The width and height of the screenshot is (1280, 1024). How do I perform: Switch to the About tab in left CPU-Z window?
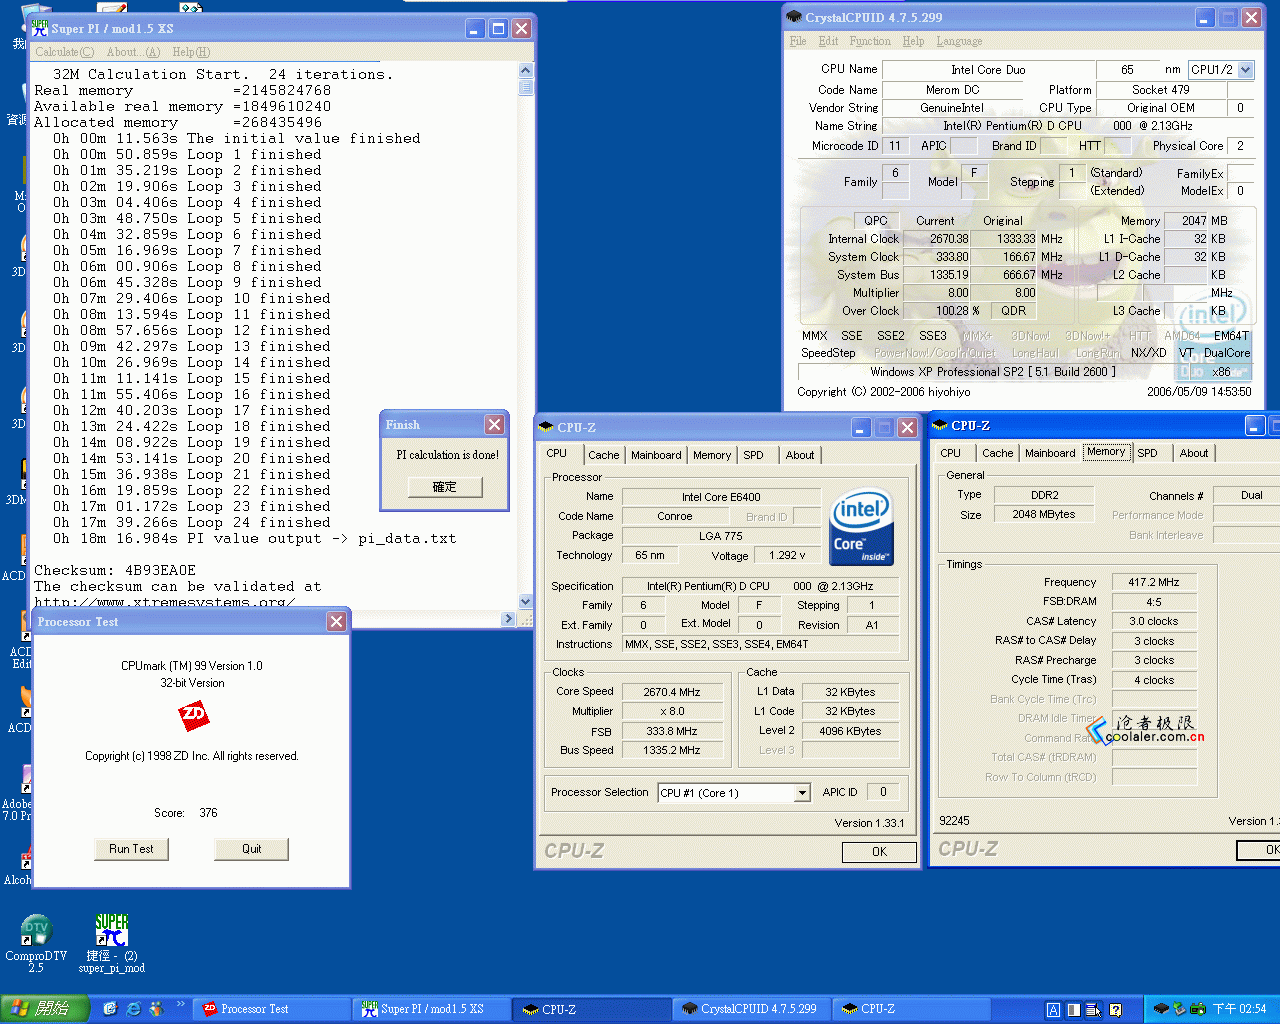click(800, 455)
